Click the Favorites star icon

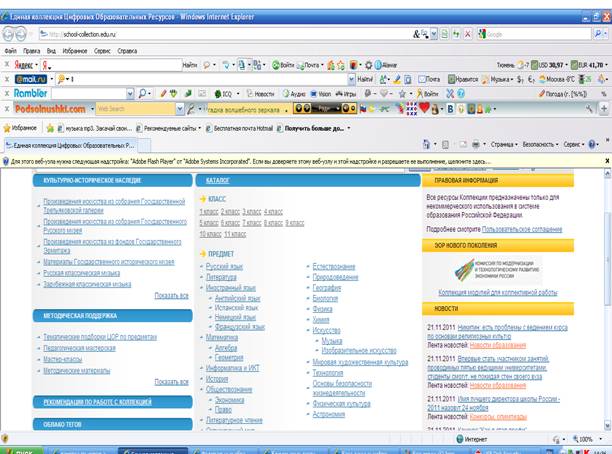[7, 128]
